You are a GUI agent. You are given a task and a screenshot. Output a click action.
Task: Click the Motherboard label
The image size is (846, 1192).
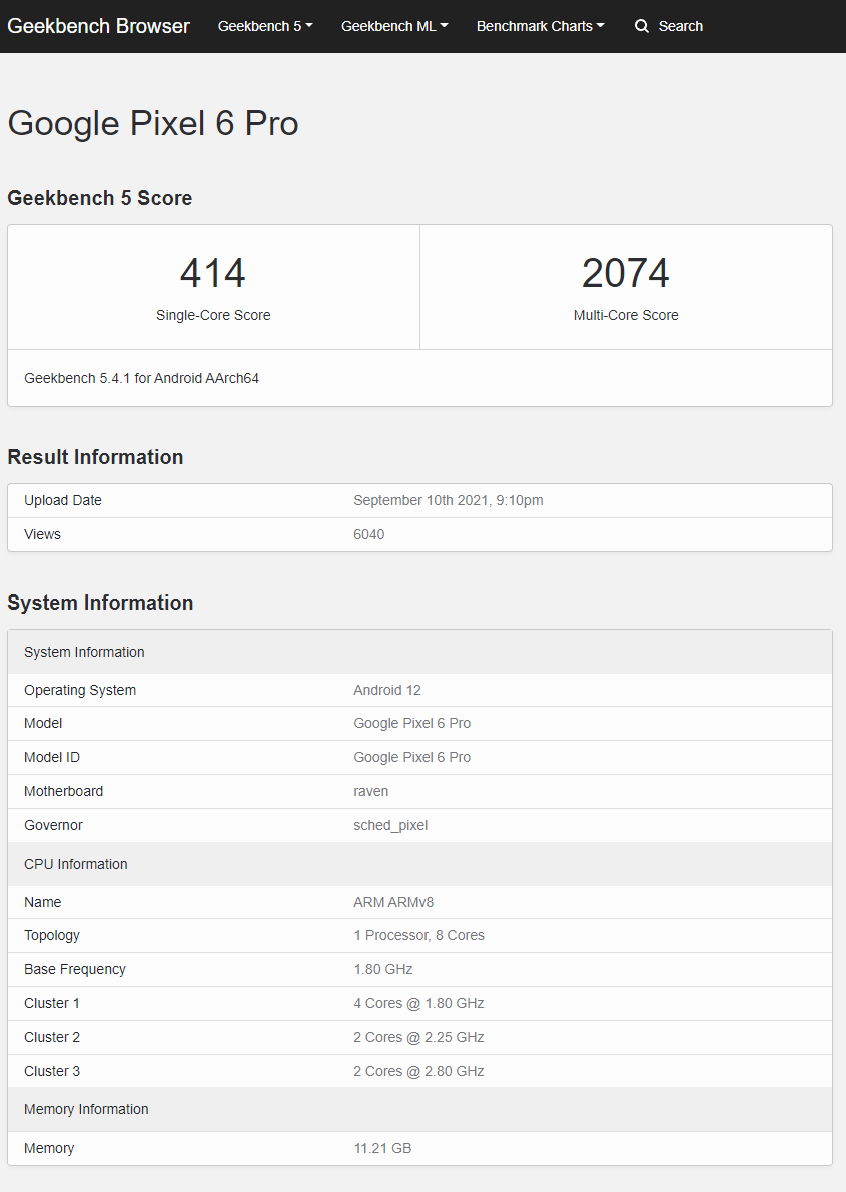pos(63,791)
